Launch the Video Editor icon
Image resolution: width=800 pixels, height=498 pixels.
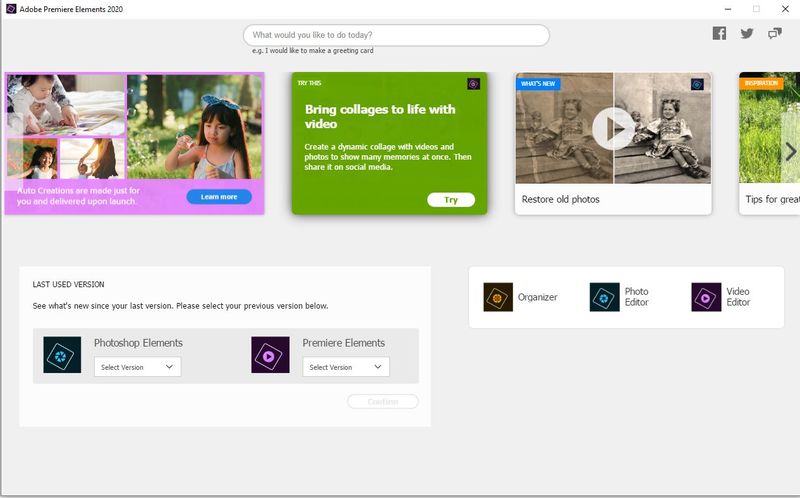(x=706, y=297)
